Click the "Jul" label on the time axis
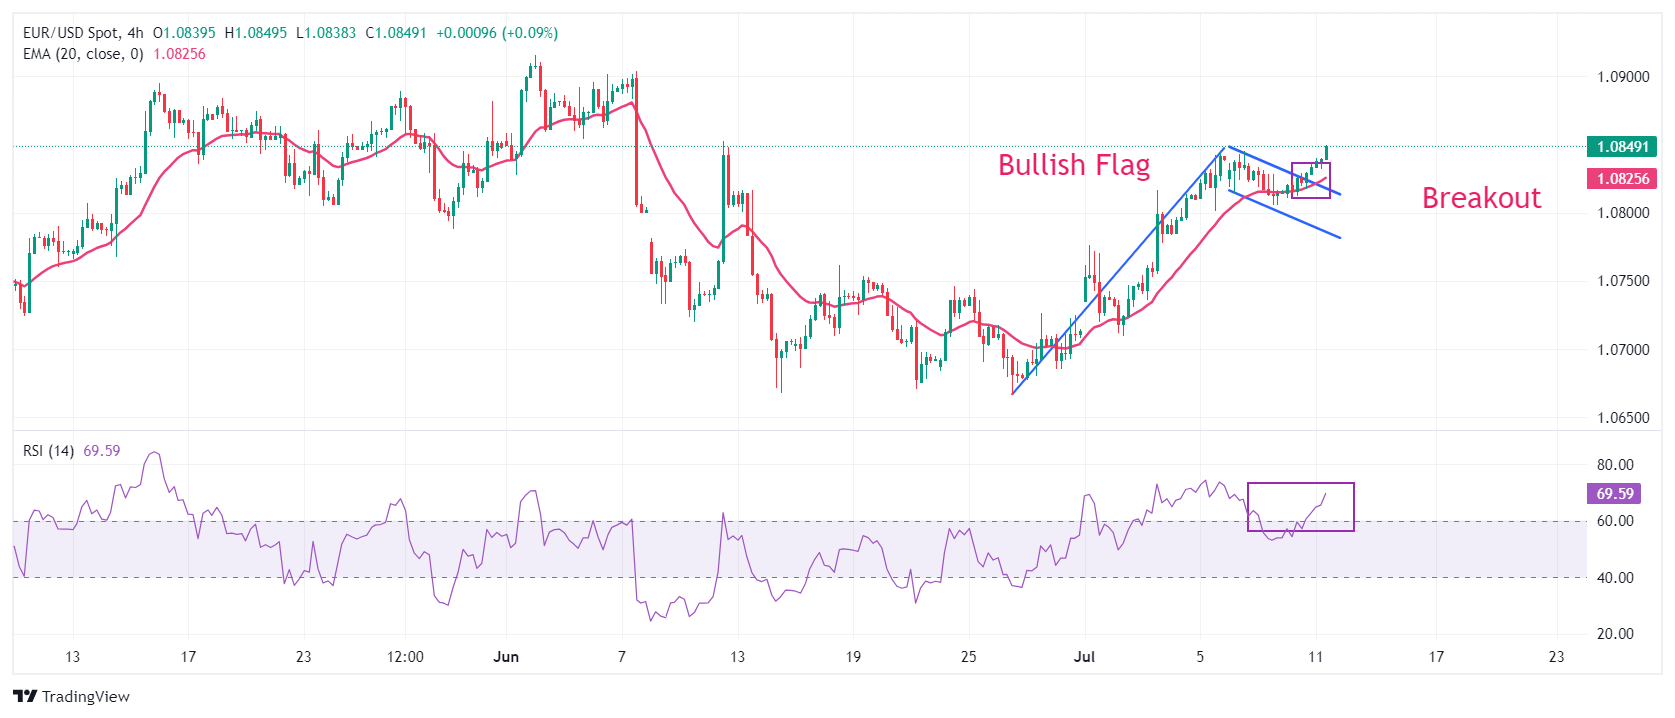 [1084, 657]
